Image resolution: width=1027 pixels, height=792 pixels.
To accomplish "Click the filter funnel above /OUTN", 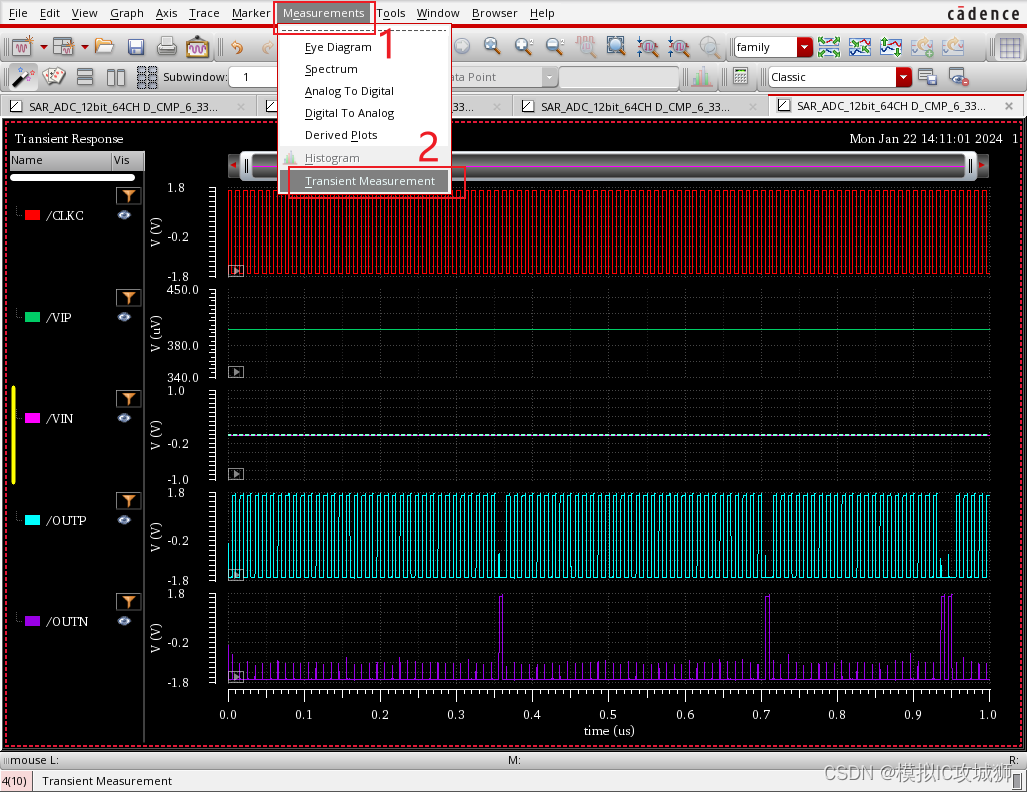I will coord(128,601).
